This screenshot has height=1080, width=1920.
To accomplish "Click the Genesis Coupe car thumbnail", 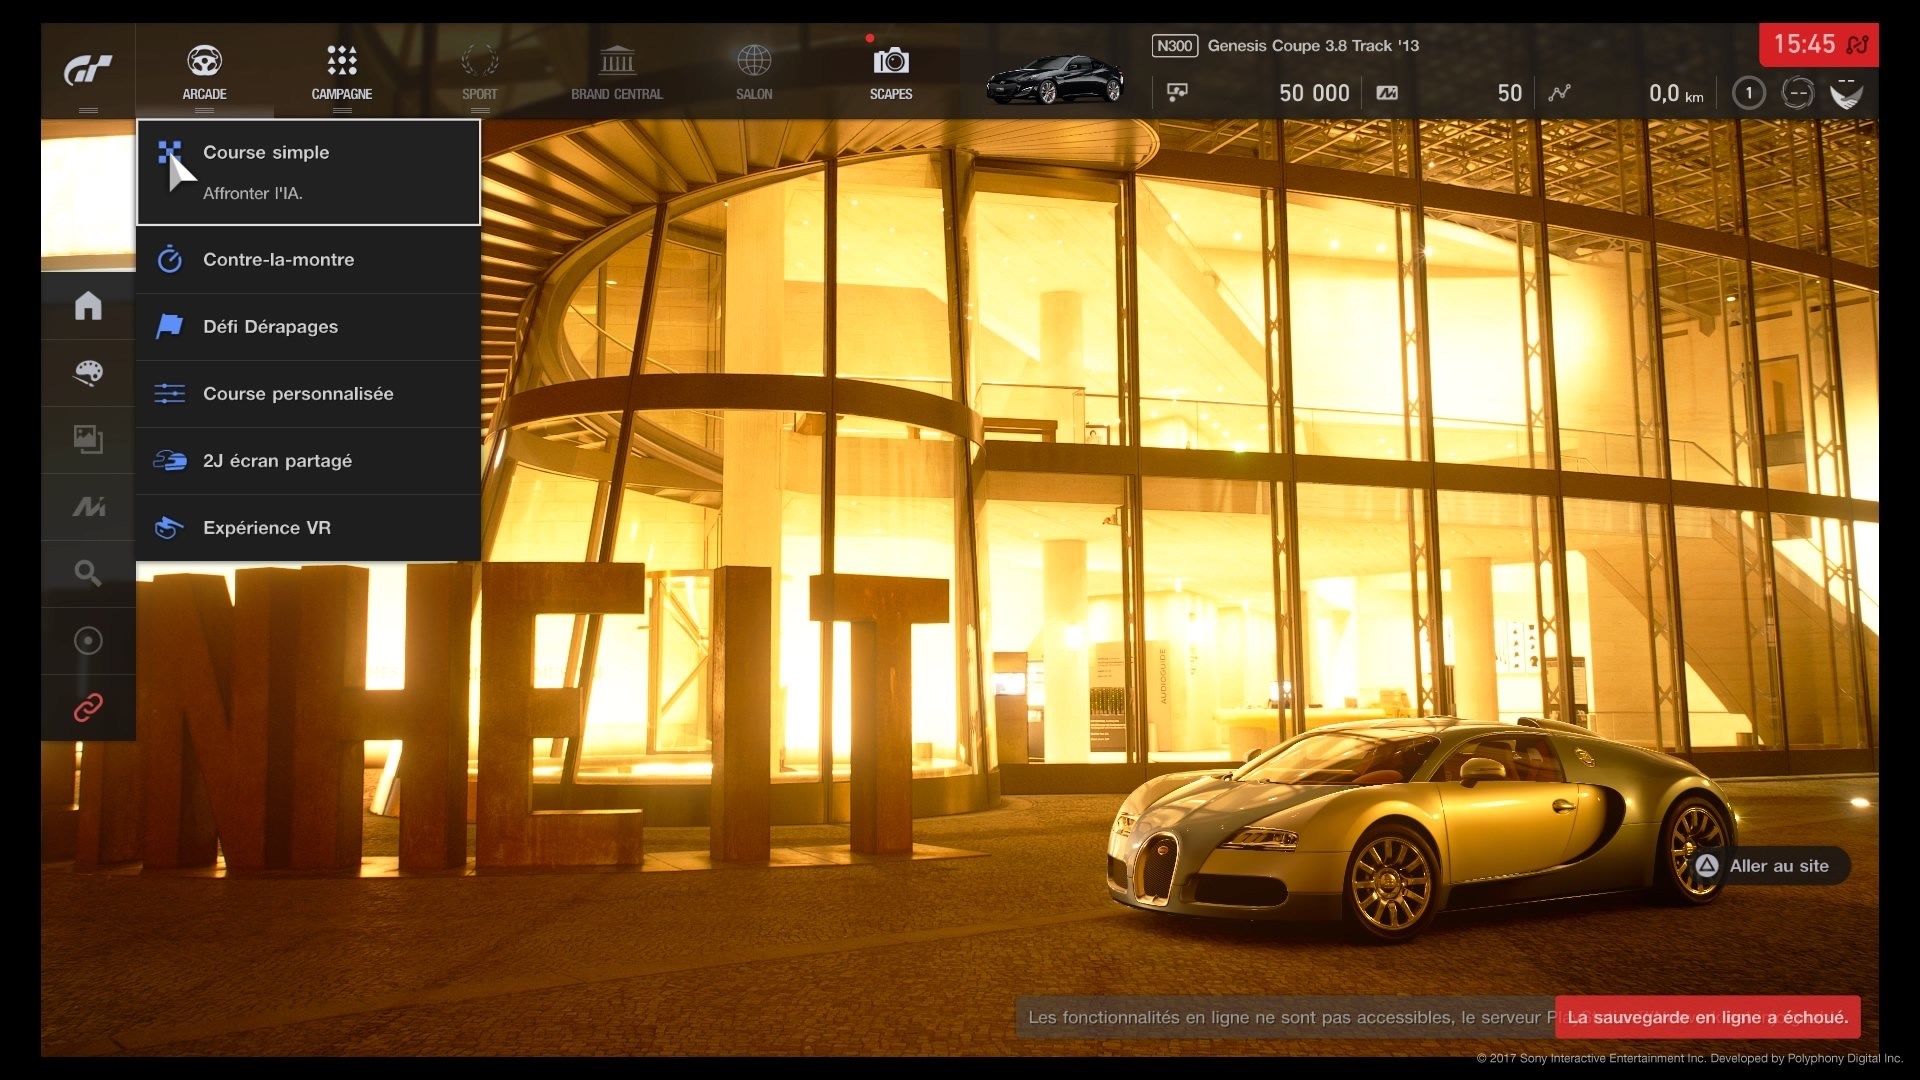I will pos(1054,80).
